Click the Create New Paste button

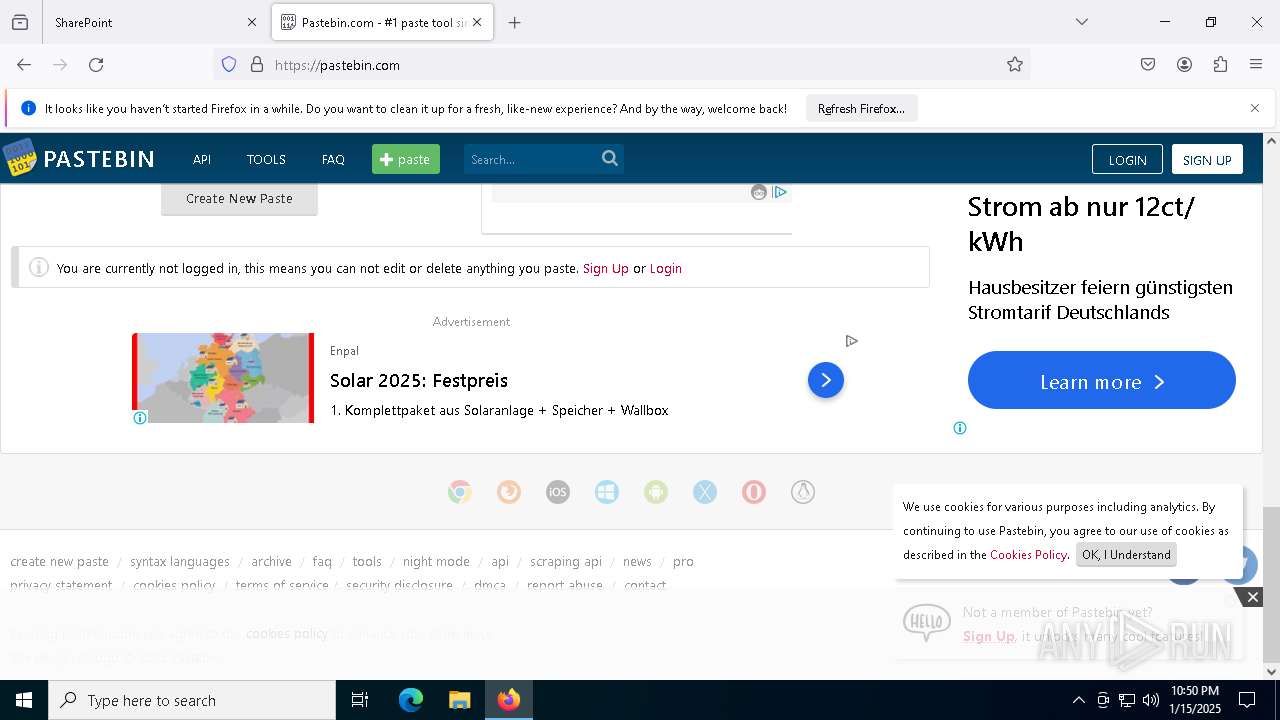point(239,198)
